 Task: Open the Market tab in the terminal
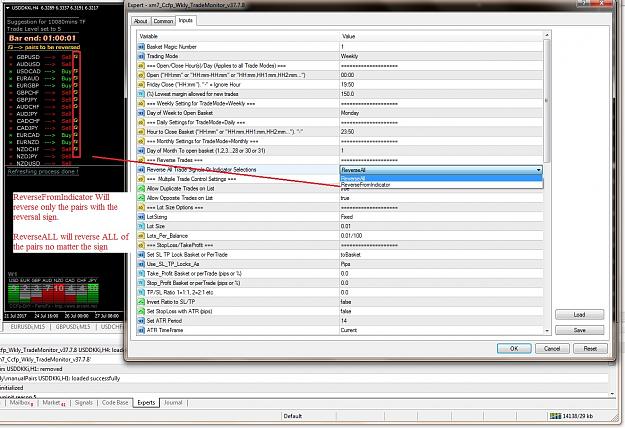(x=54, y=403)
